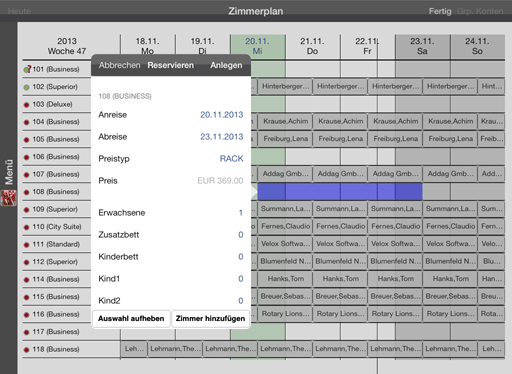
Task: Open Krause,Achim booking on 22.11.
Action: point(395,121)
